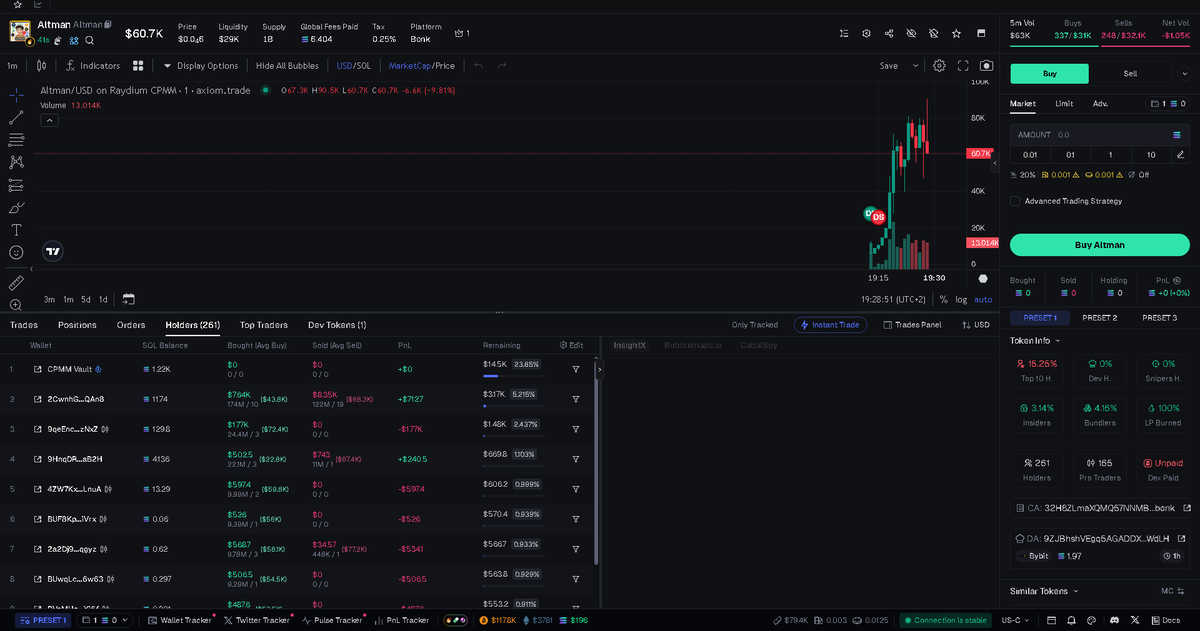This screenshot has width=1200, height=631.
Task: Open the Fibonacci retracement tool
Action: tap(16, 140)
